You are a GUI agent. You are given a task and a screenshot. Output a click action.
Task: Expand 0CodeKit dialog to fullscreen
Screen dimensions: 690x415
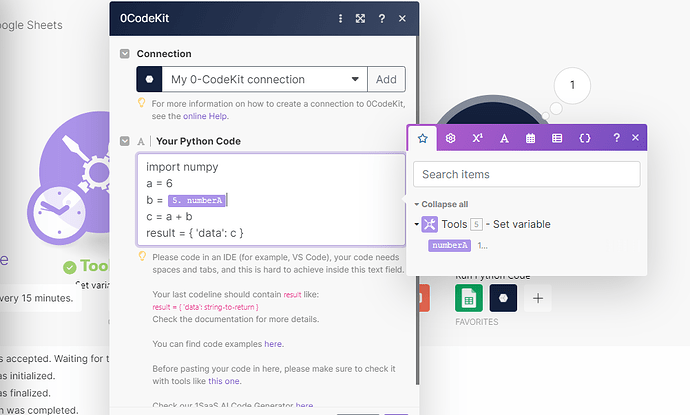point(360,19)
